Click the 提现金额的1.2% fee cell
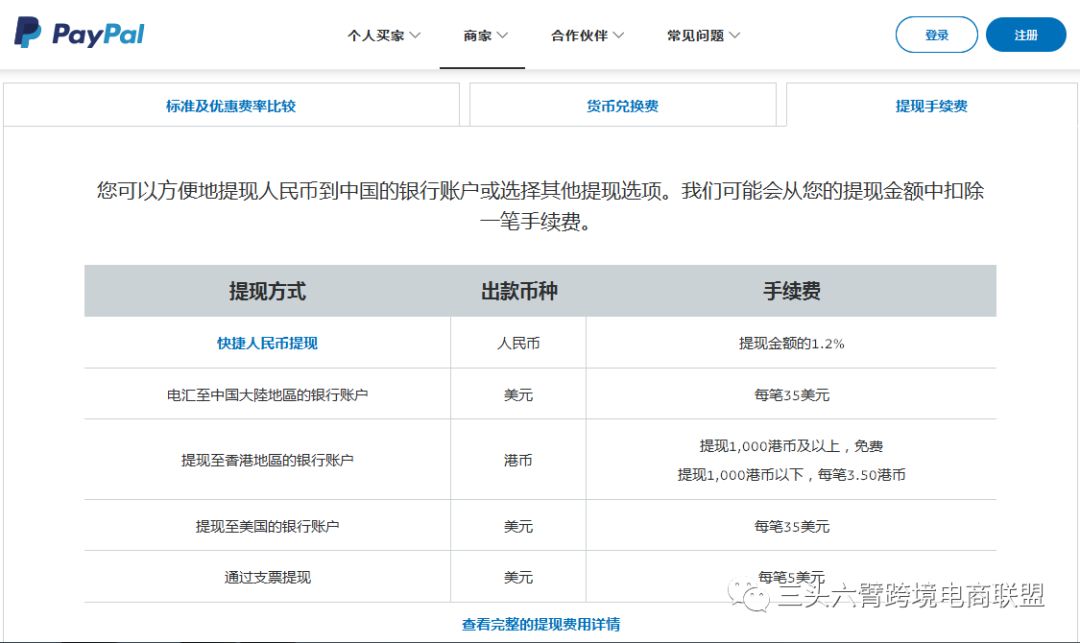This screenshot has height=643, width=1080. pos(791,343)
